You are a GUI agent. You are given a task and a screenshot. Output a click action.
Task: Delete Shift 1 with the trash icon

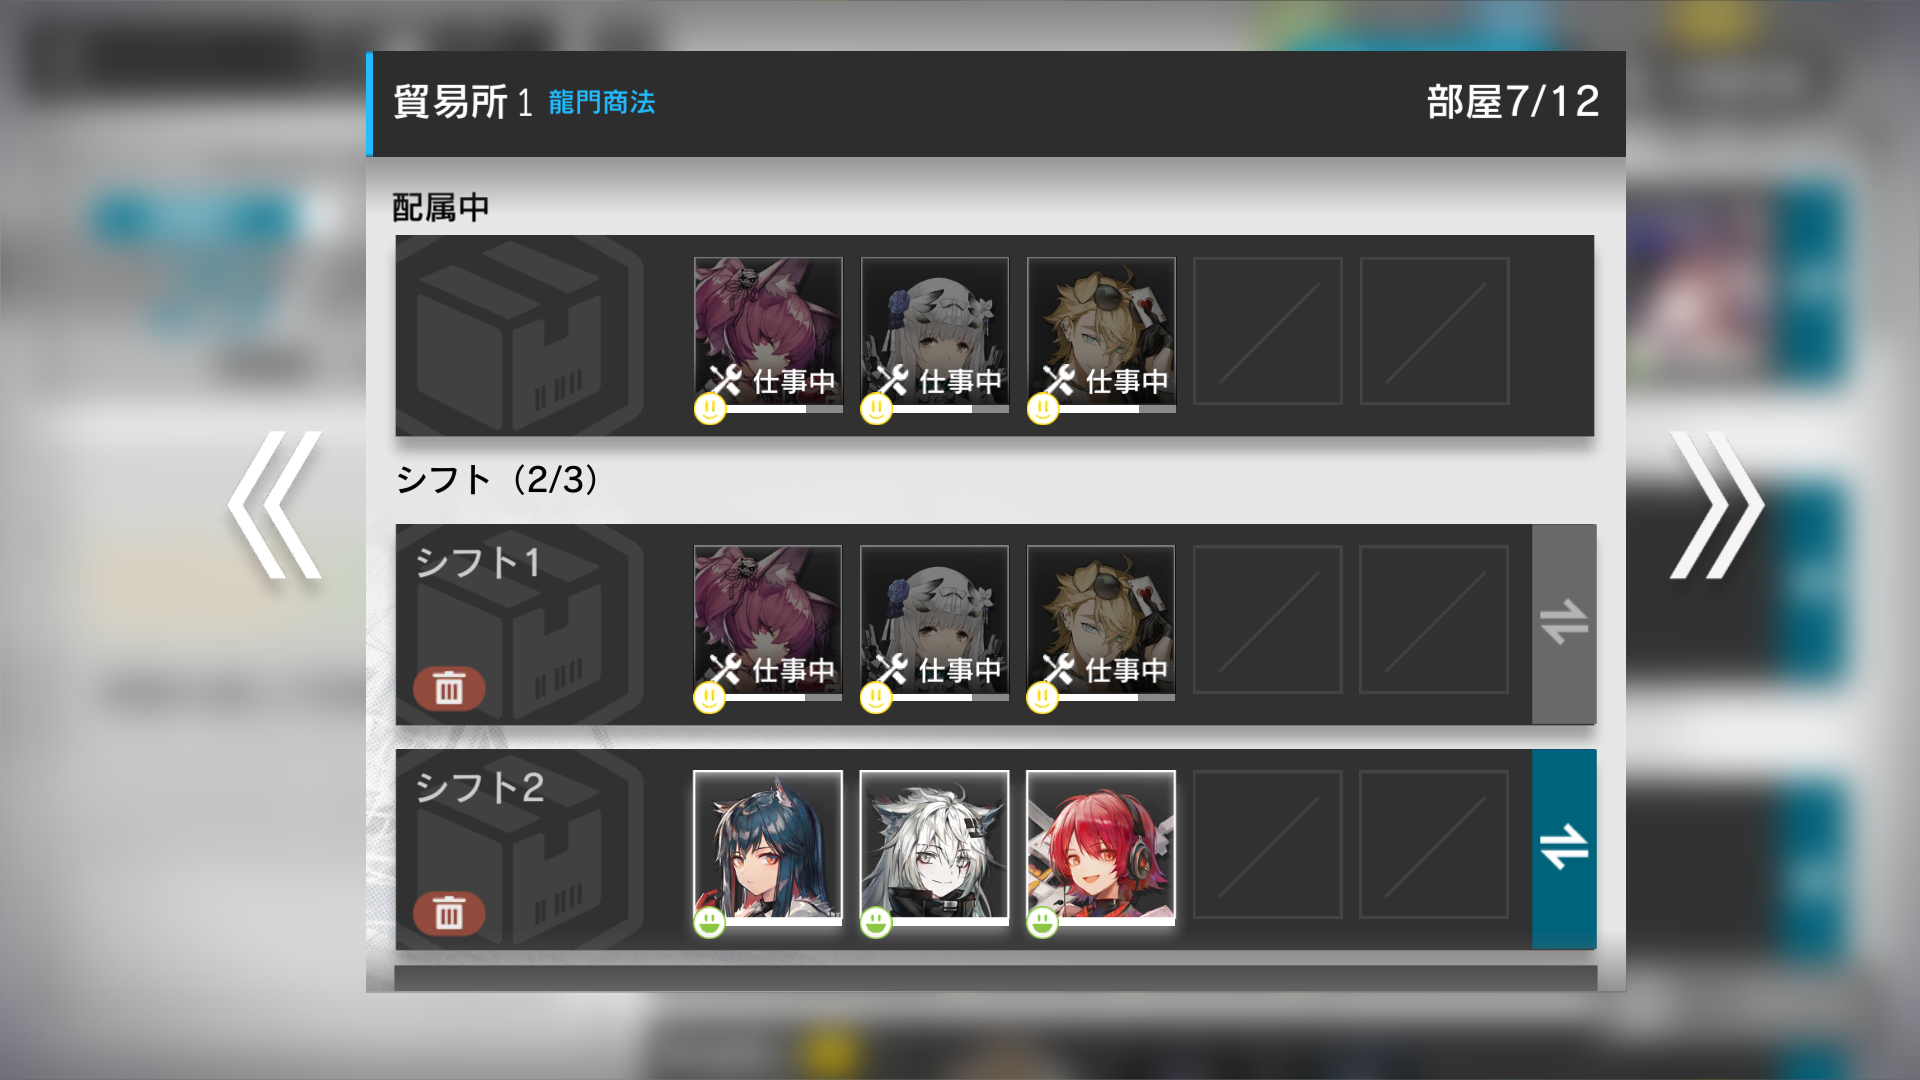[x=449, y=688]
